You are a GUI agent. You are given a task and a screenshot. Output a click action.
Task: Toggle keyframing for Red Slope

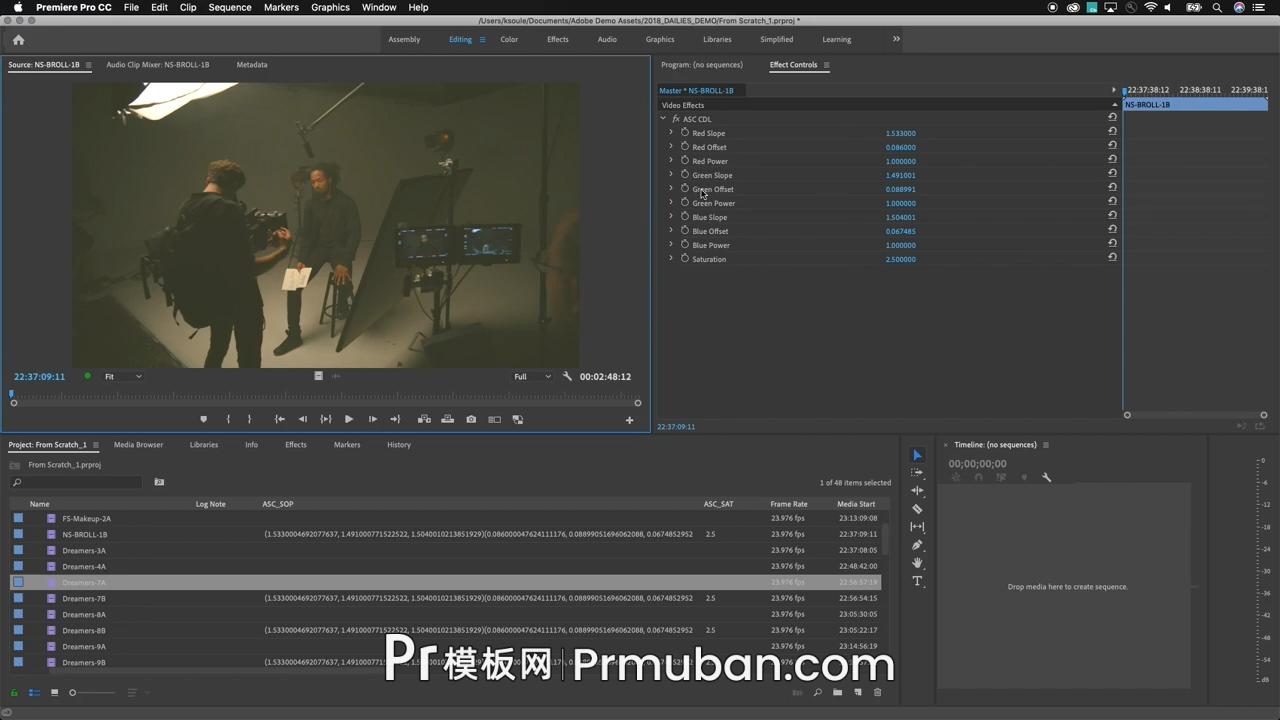tap(685, 133)
